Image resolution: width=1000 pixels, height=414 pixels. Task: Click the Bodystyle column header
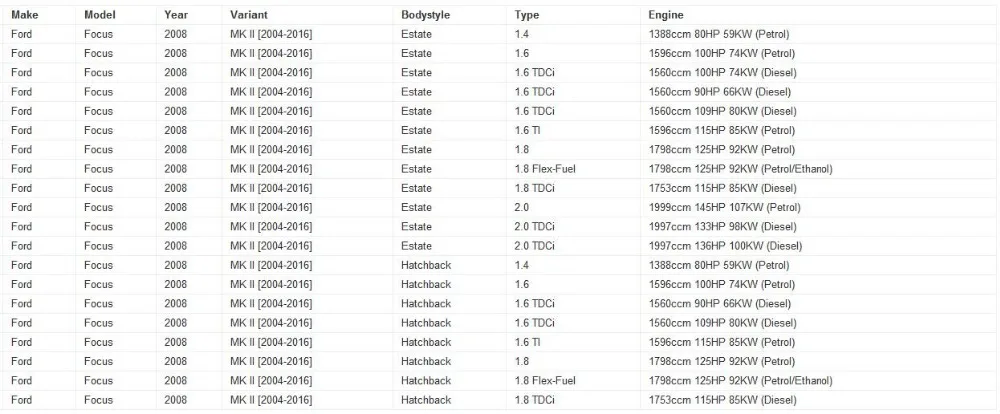pos(425,15)
